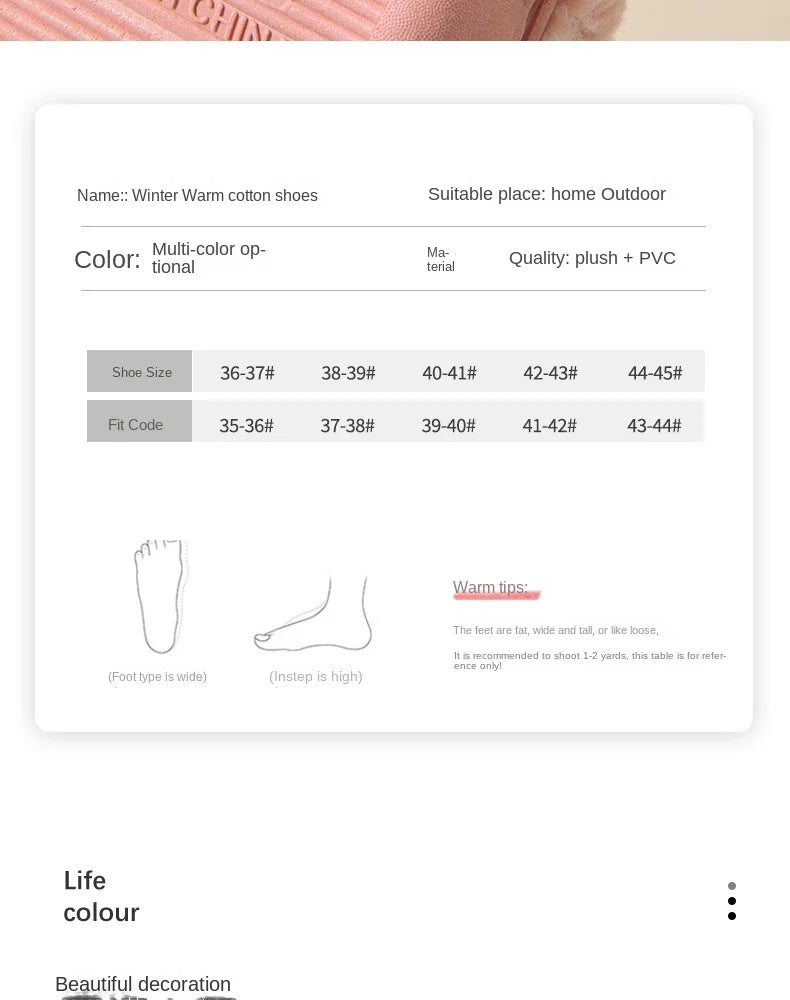Click the high instep foot illustration
Image resolution: width=790 pixels, height=1000 pixels.
pyautogui.click(x=312, y=614)
